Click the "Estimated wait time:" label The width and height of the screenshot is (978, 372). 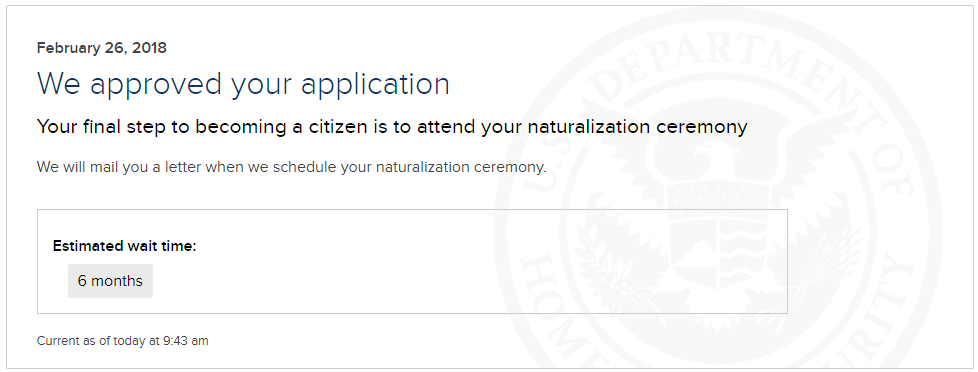coord(125,246)
